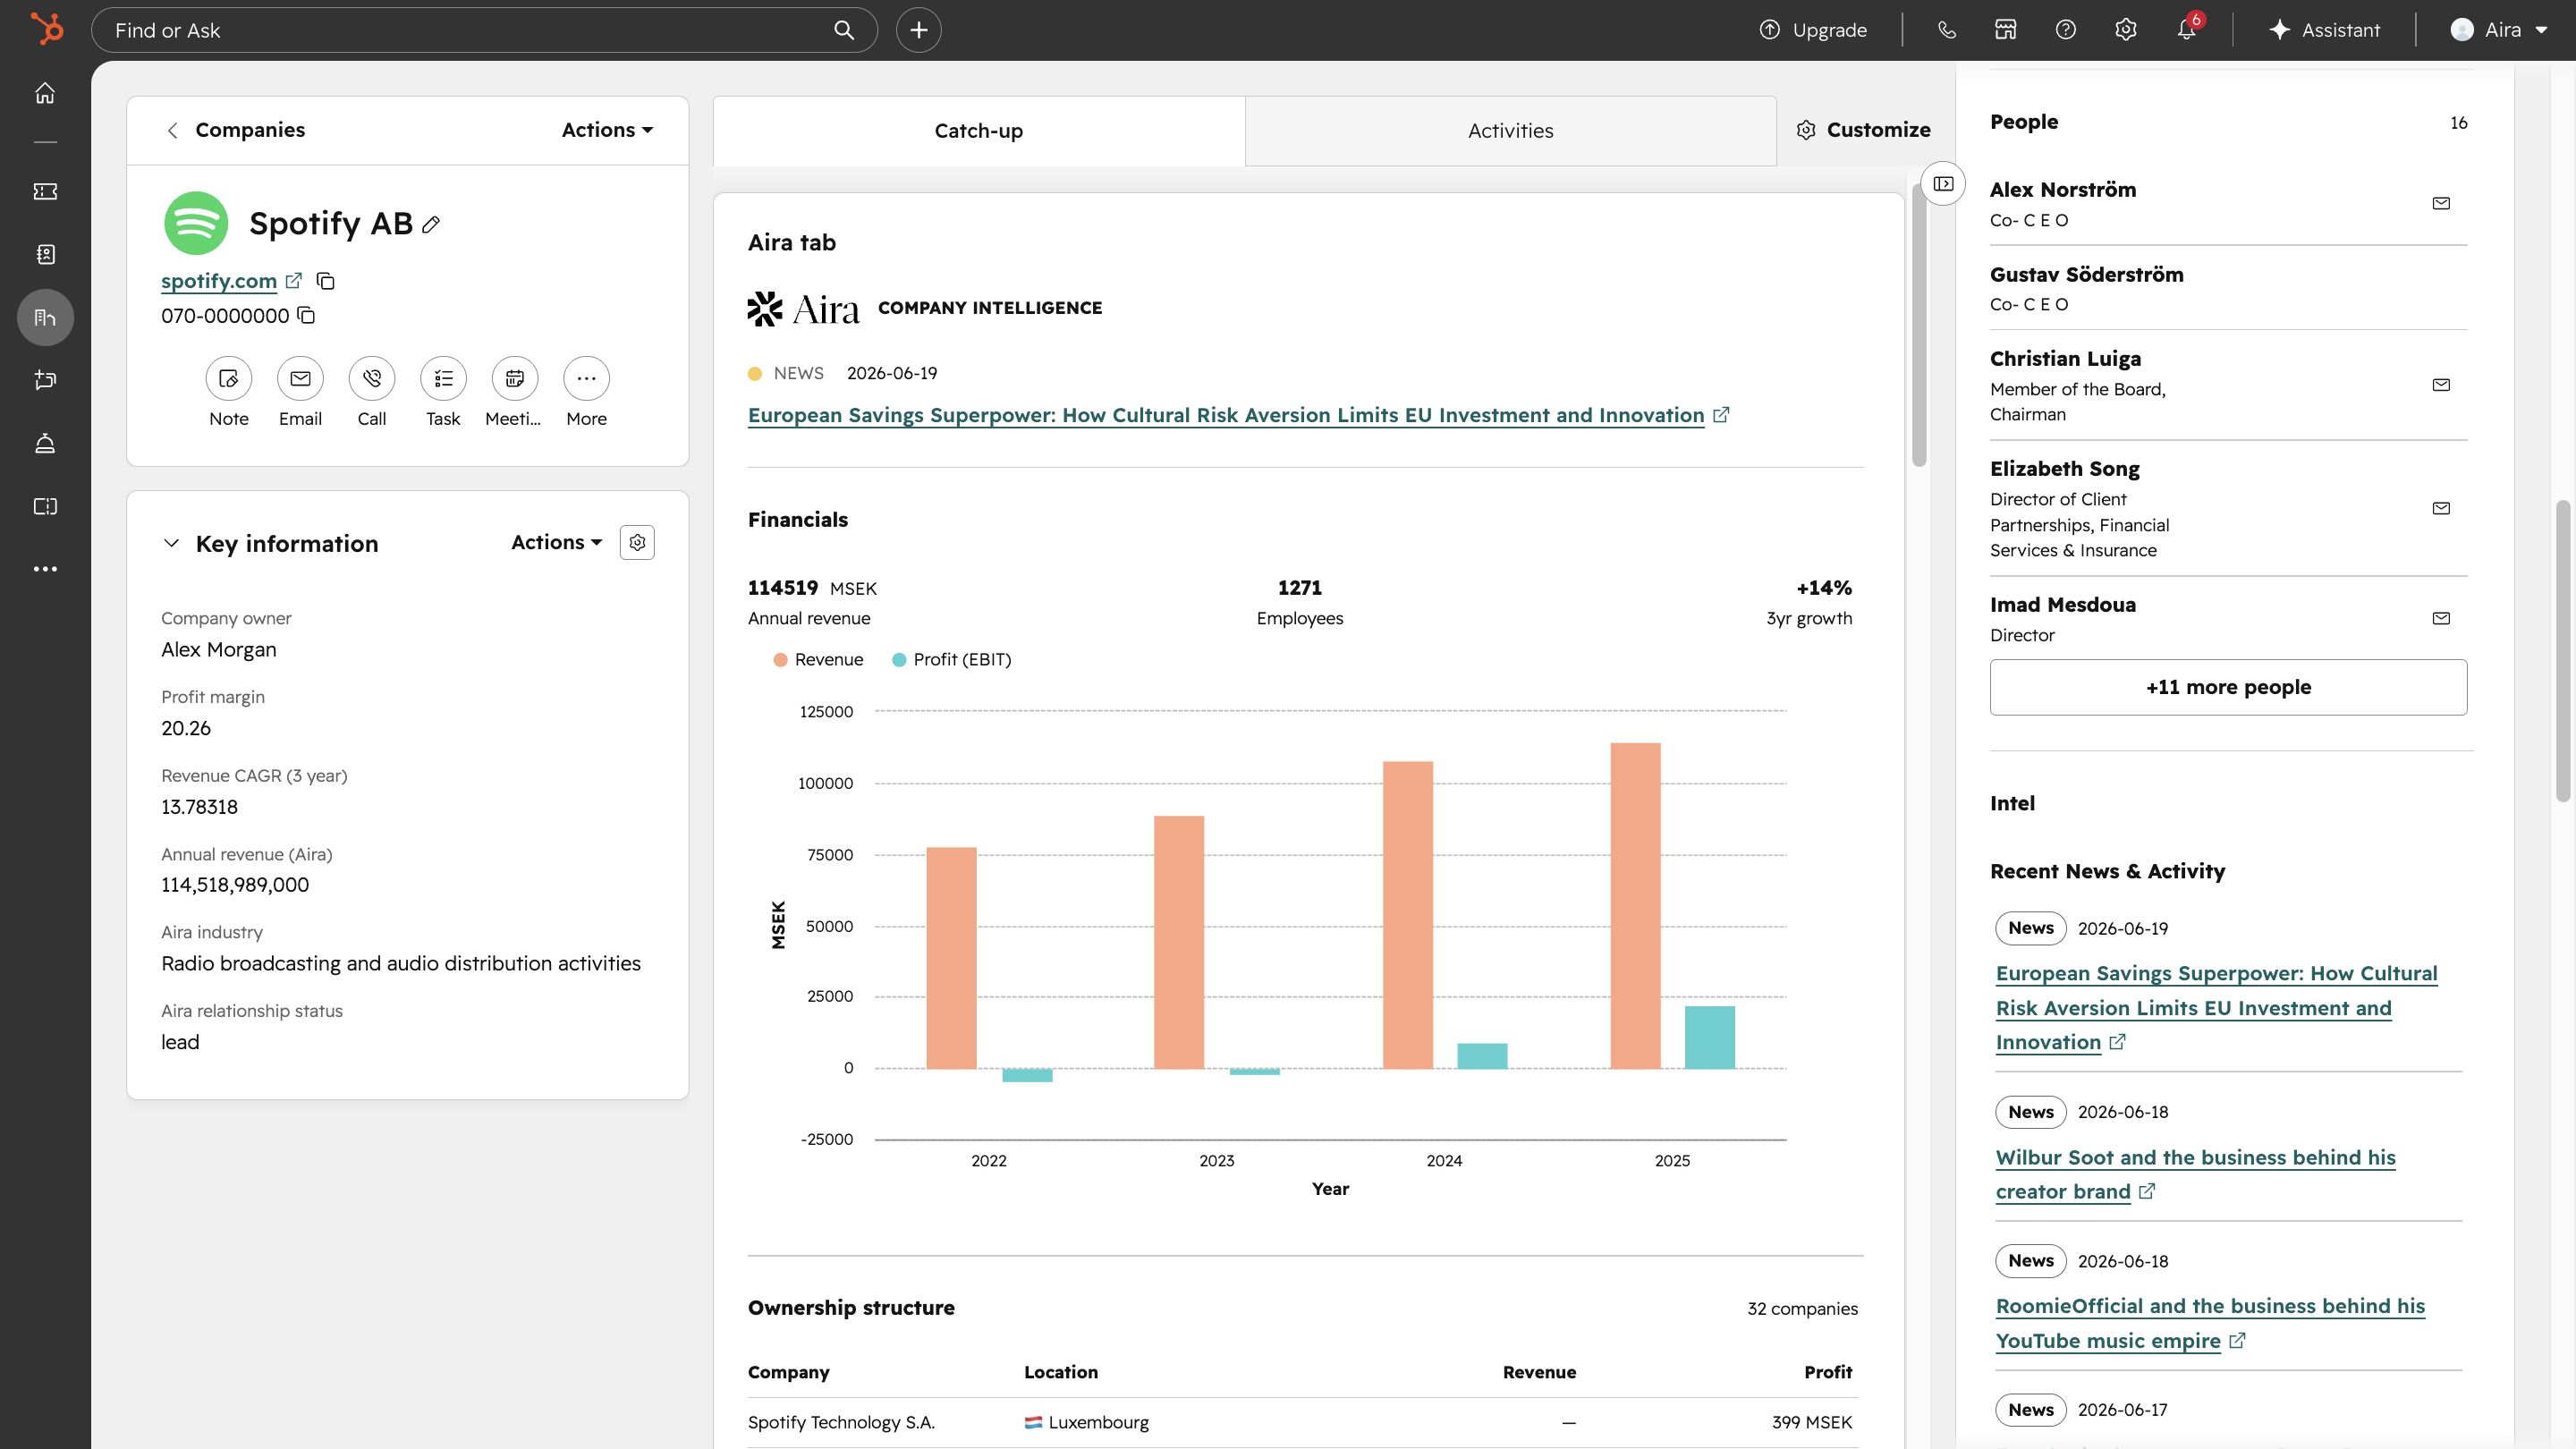Select Gustav Söderström in People list
Screen dimensions: 2576x1449
2086,275
